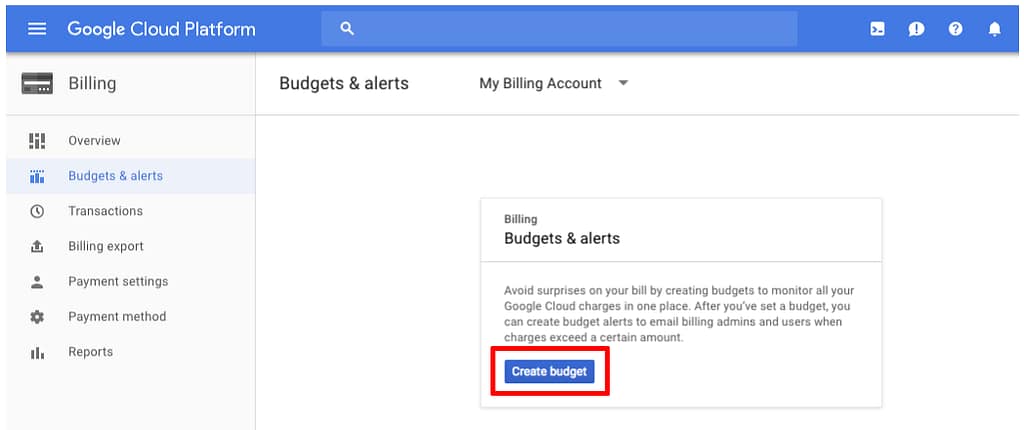Click the Billing export upload icon
Screen dimensions: 1024x430
pos(37,246)
